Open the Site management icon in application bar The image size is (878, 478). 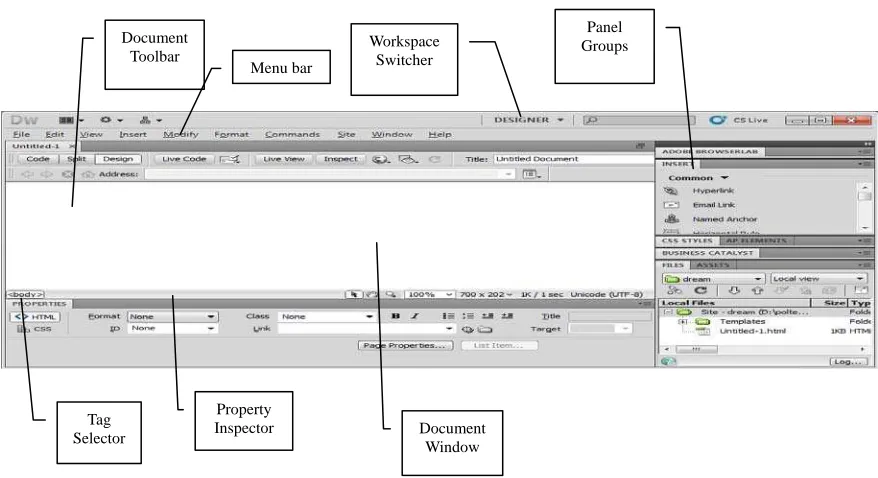click(151, 120)
